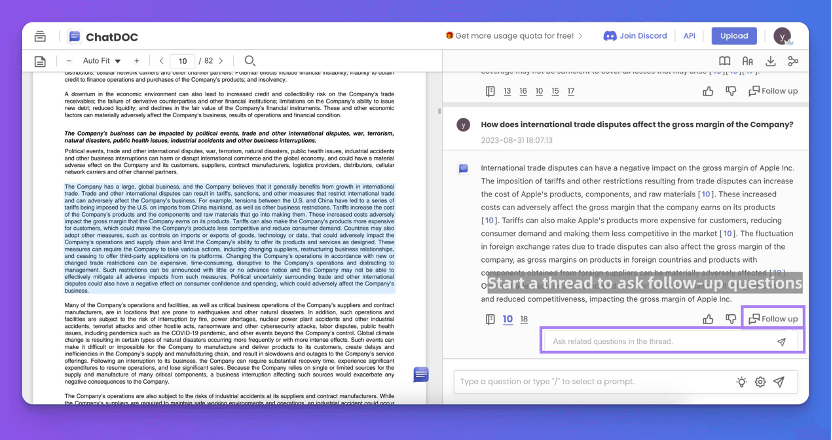Viewport: 832px width, 440px height.
Task: Like the trade disputes answer with thumbs up
Action: click(x=708, y=319)
